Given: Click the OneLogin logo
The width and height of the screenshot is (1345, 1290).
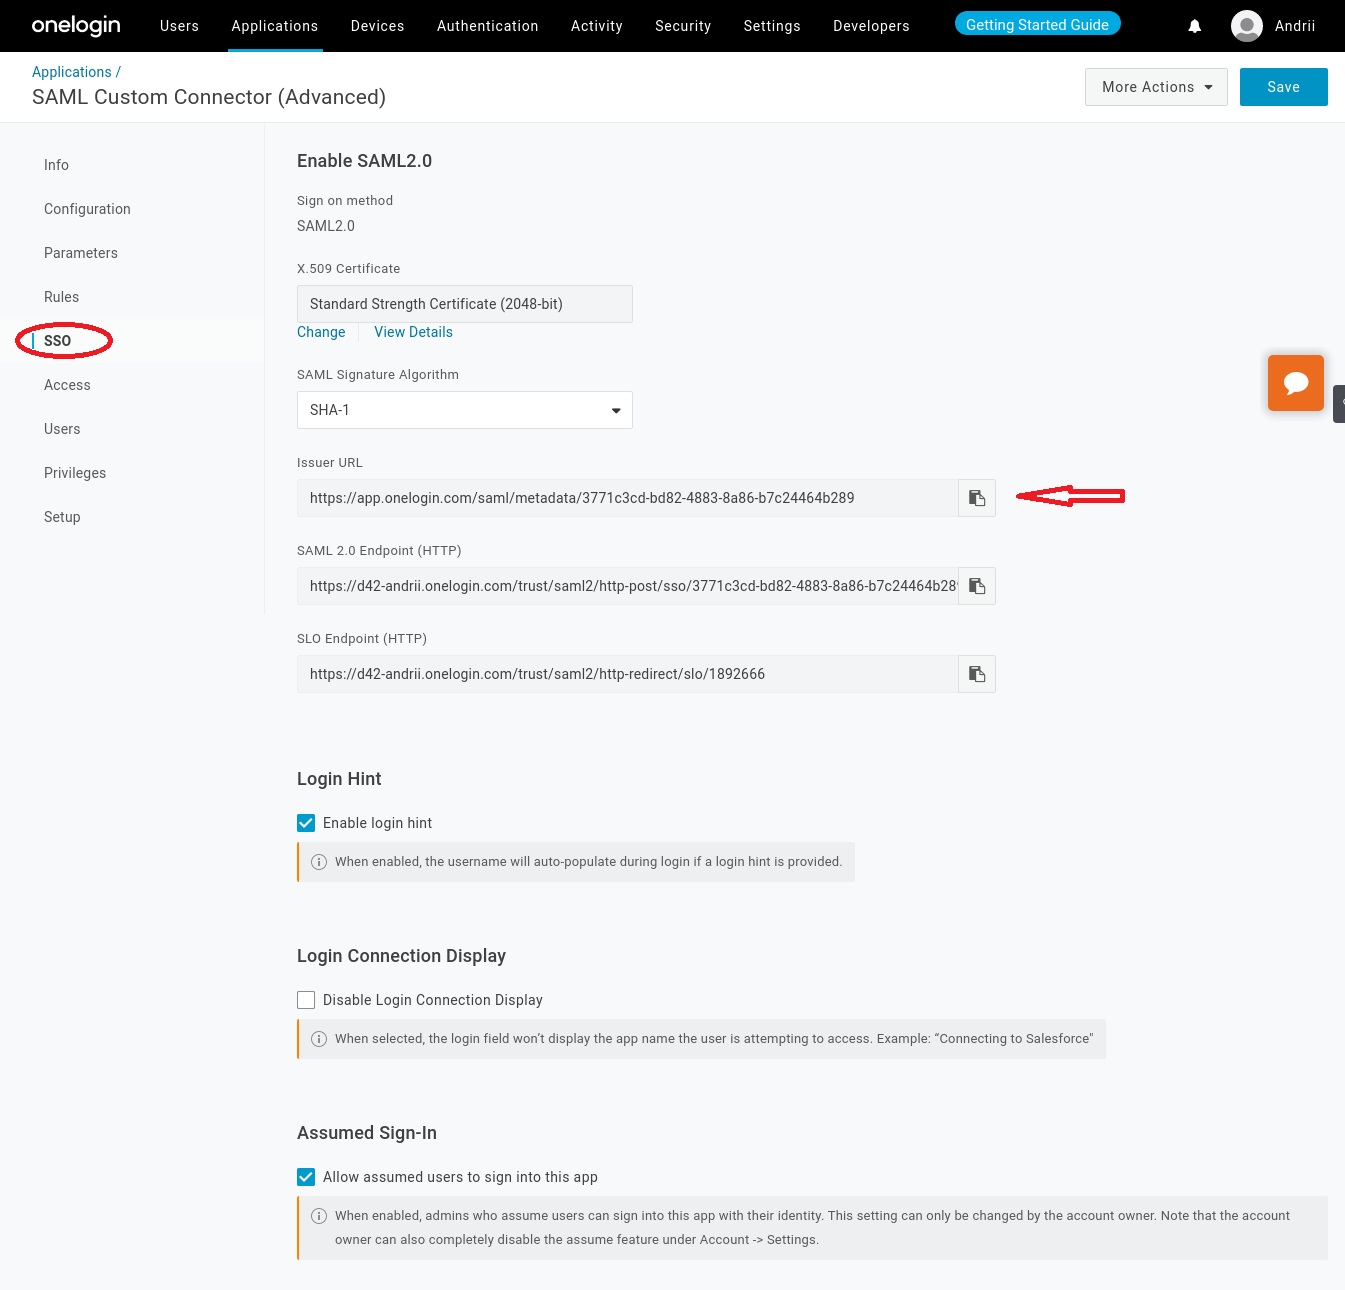Looking at the screenshot, I should [x=76, y=26].
